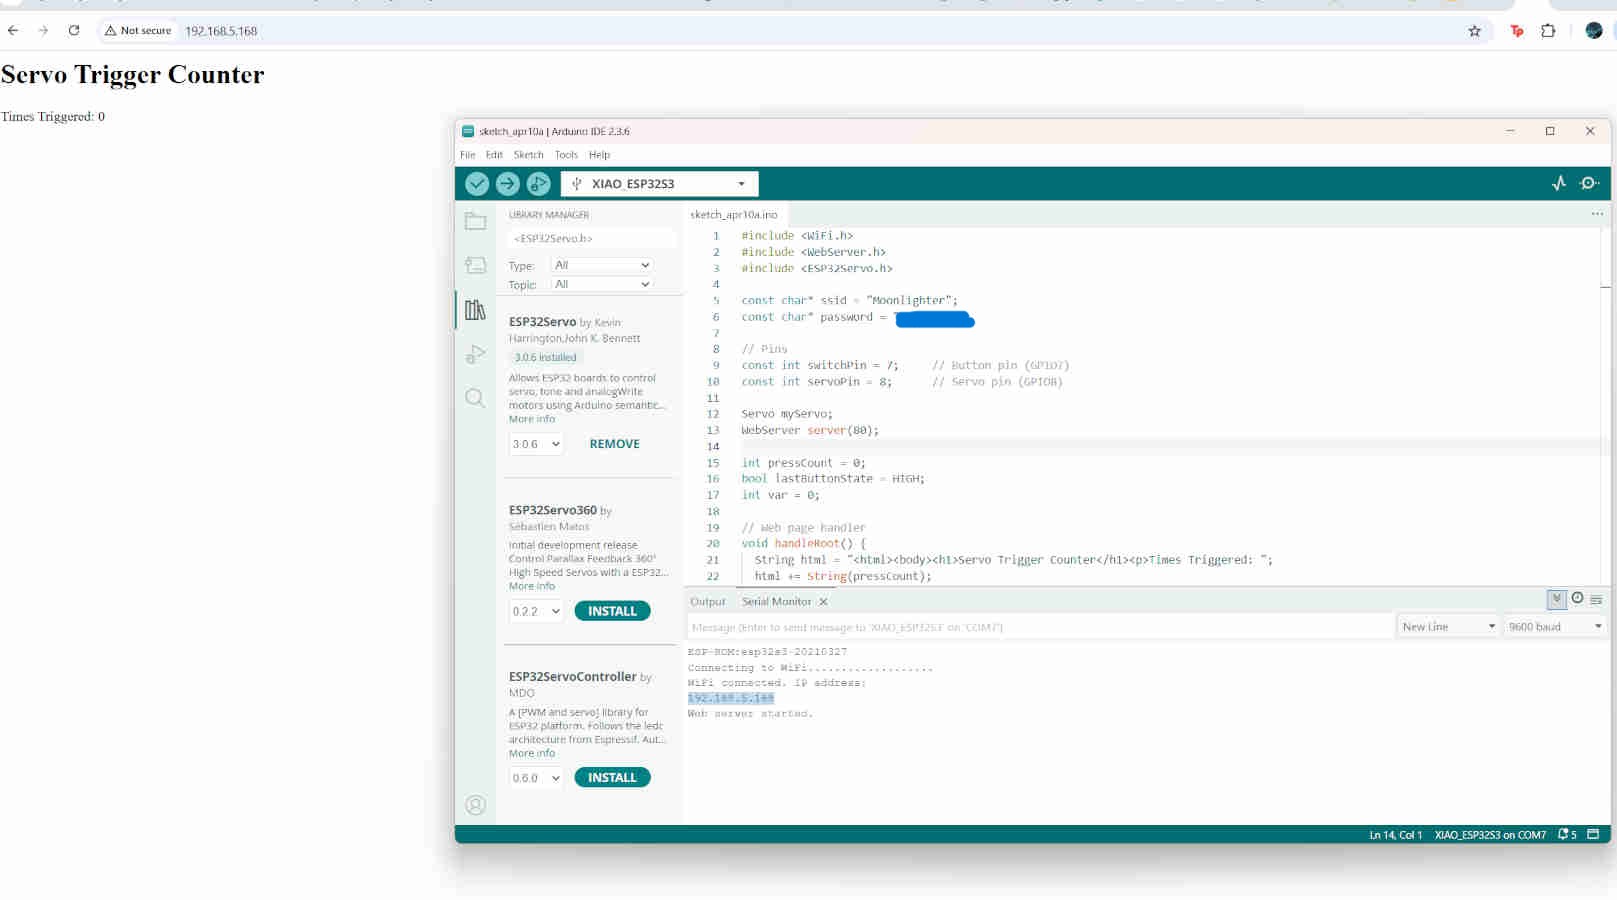This screenshot has height=900, width=1617.
Task: Start the debugger with the Debug button
Action: pos(539,184)
